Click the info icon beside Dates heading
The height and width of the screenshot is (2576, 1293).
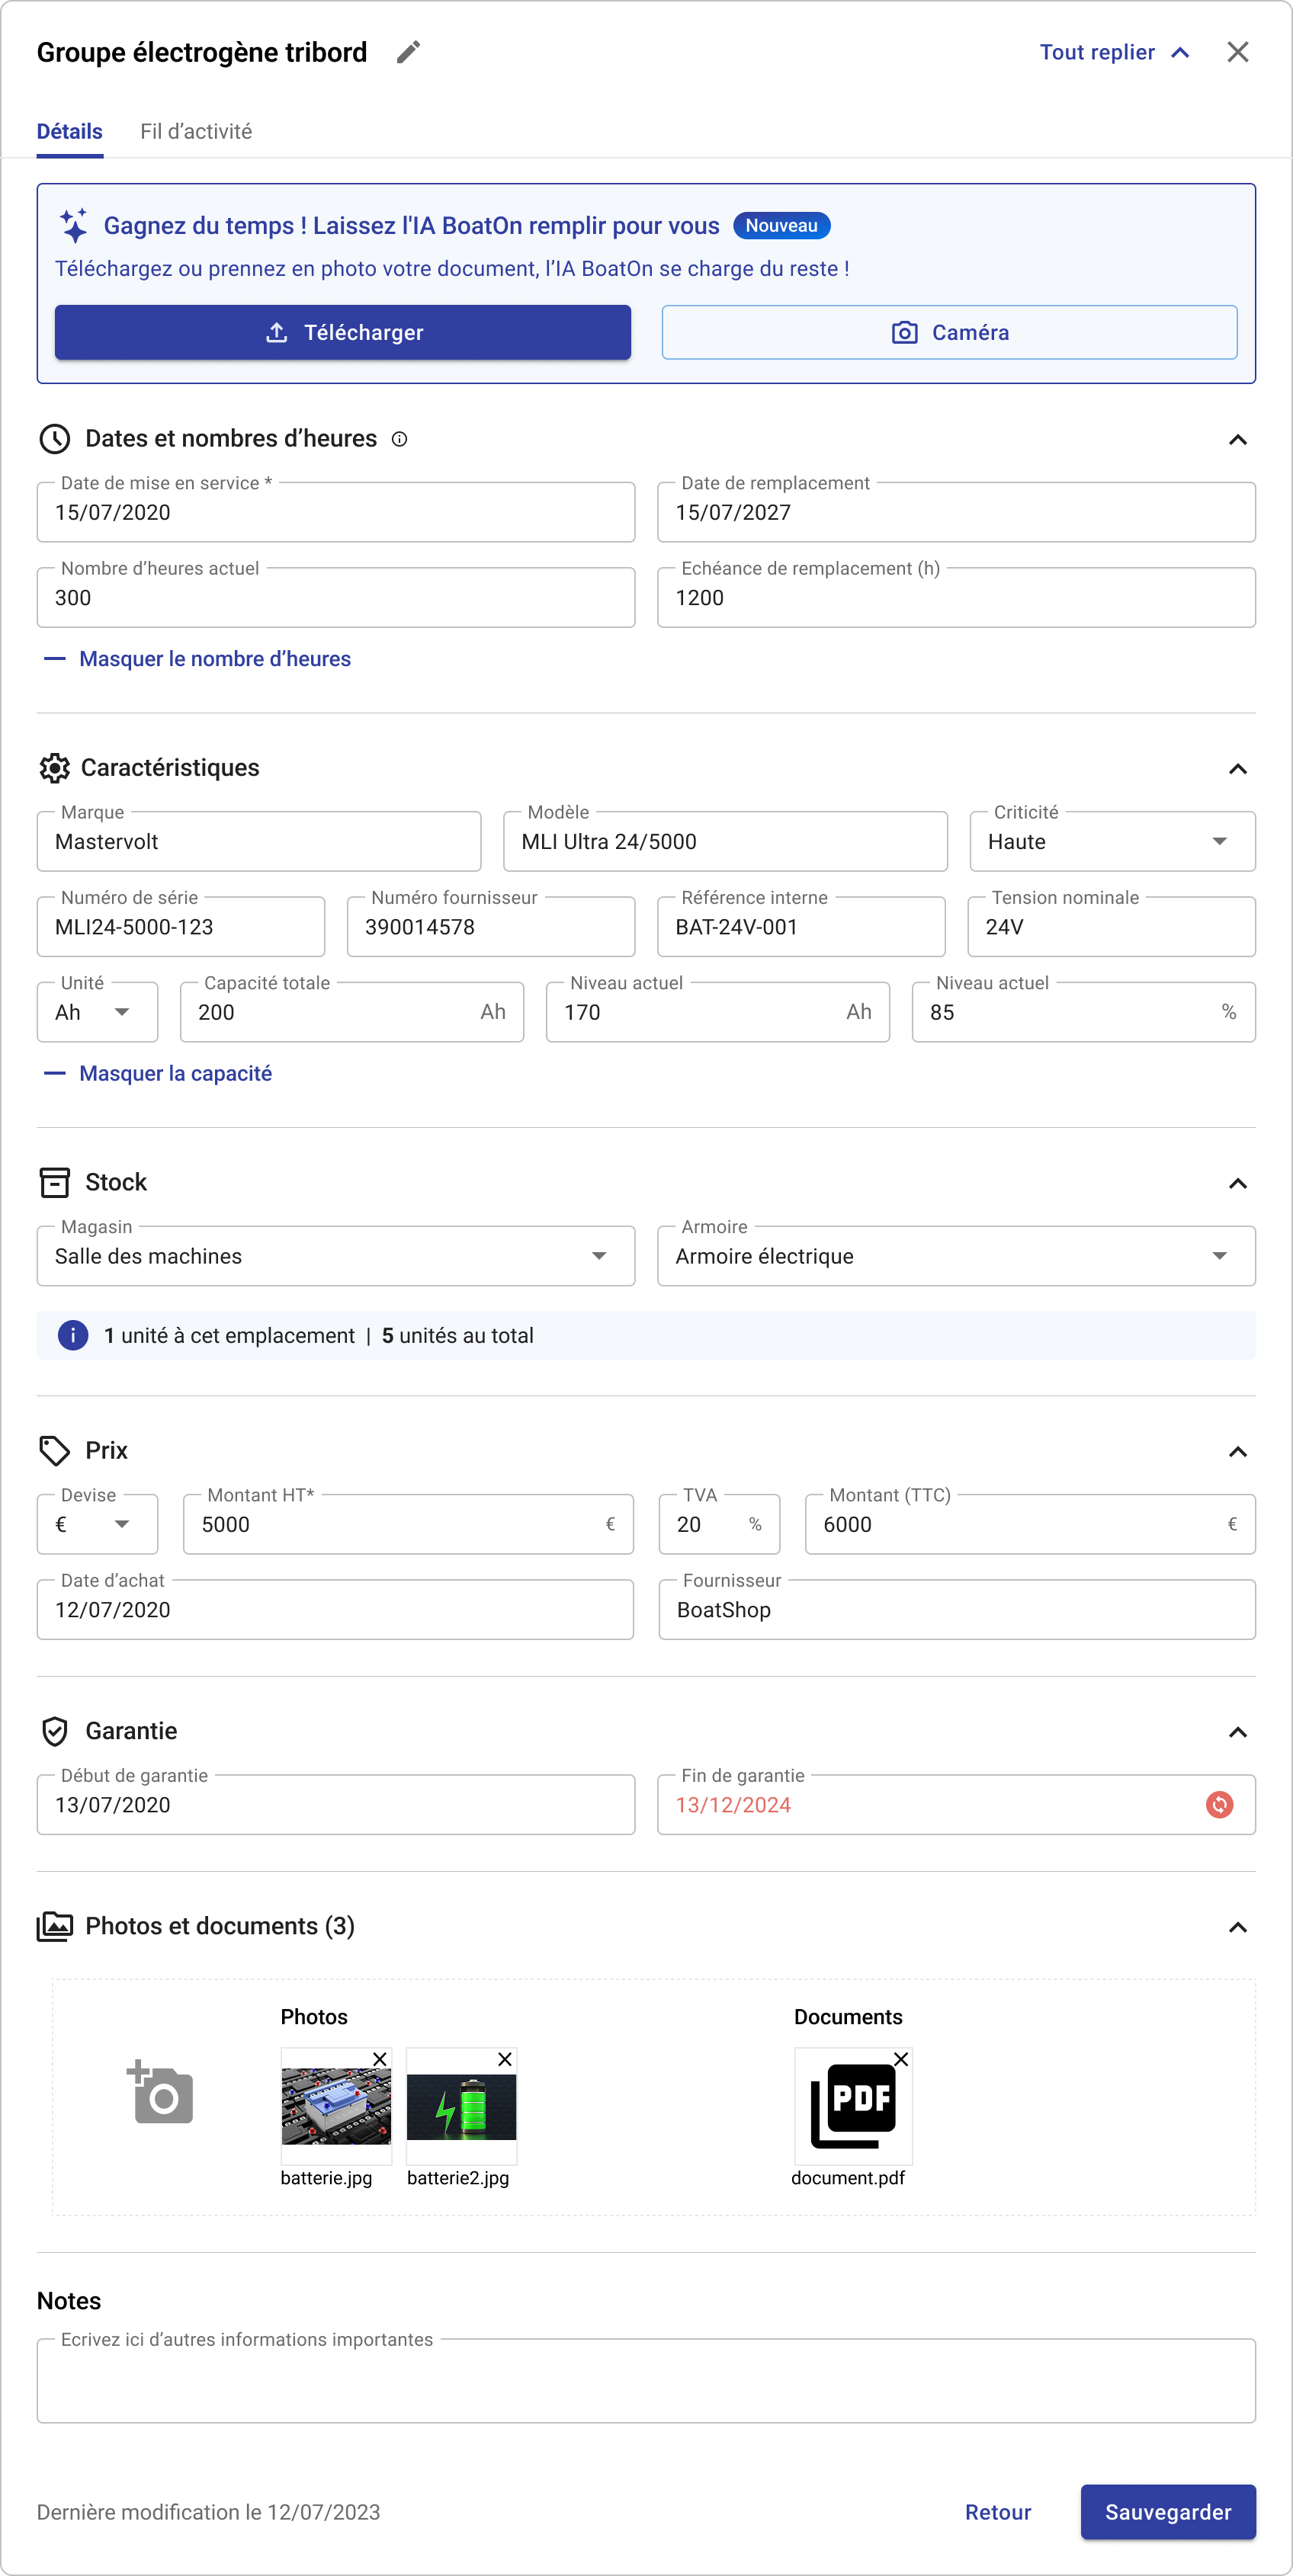point(399,439)
